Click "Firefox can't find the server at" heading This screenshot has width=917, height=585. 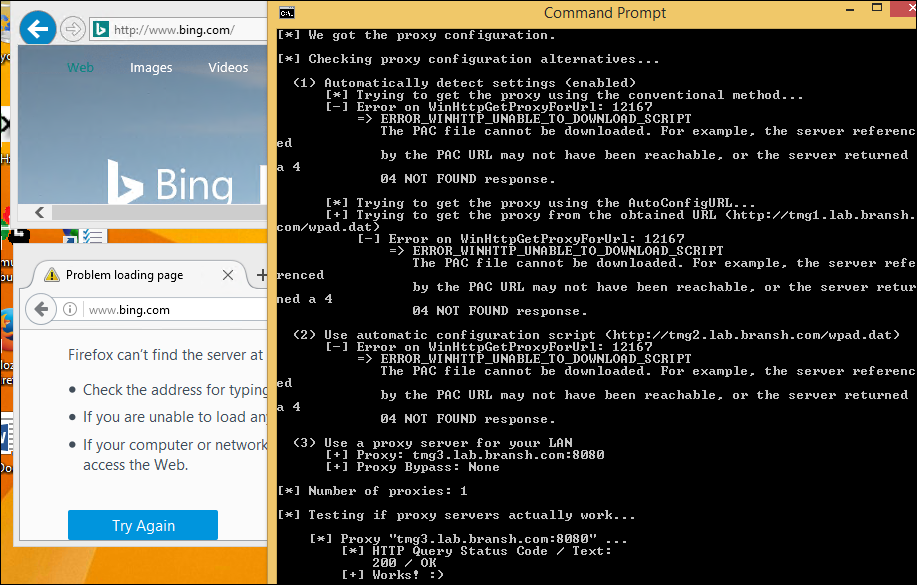tap(166, 355)
